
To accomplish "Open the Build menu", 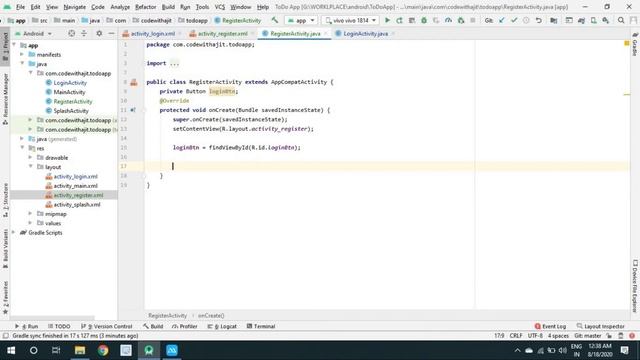I will pyautogui.click(x=168, y=7).
